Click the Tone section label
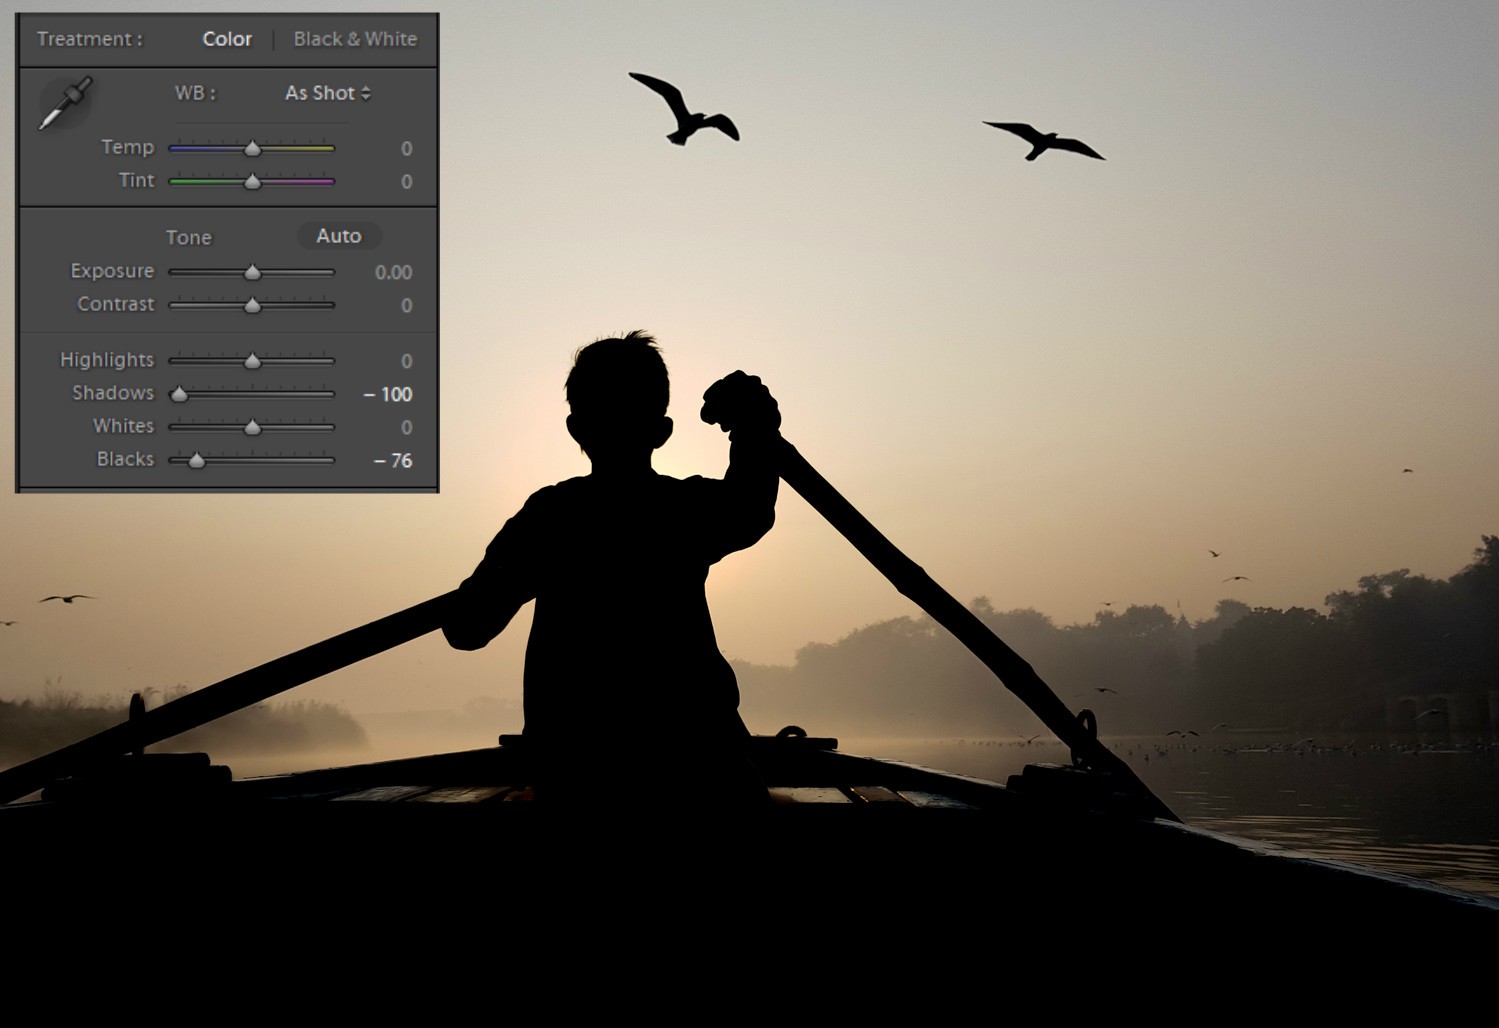Screen dimensions: 1499x1028 189,238
